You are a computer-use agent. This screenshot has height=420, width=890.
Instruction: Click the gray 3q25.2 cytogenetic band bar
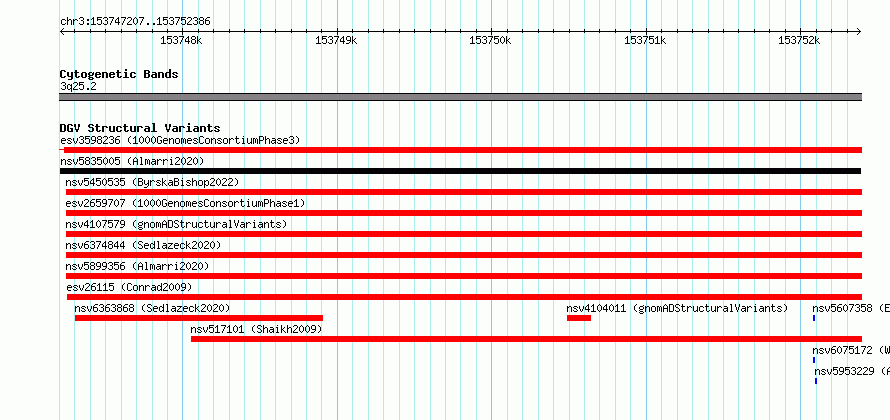tap(461, 97)
